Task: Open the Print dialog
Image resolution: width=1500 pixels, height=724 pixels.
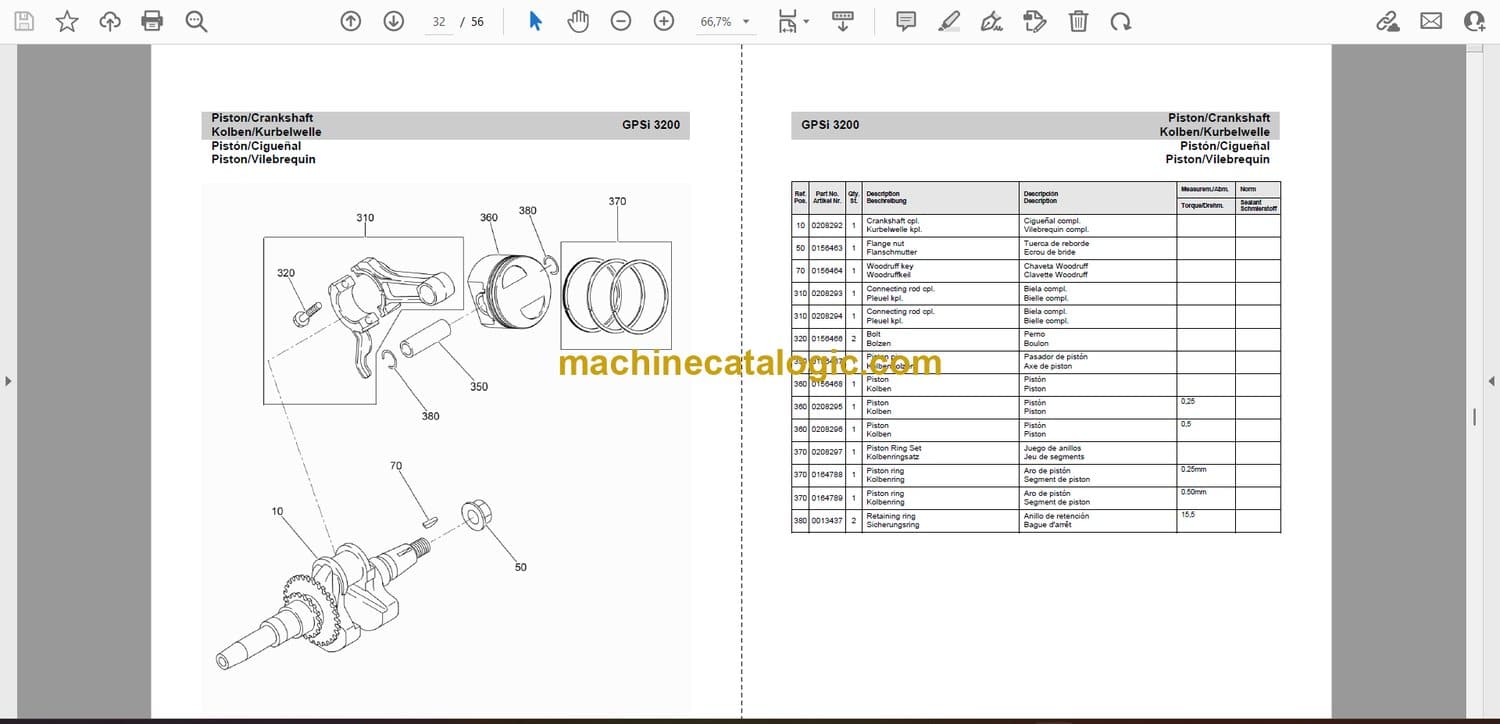Action: coord(152,21)
